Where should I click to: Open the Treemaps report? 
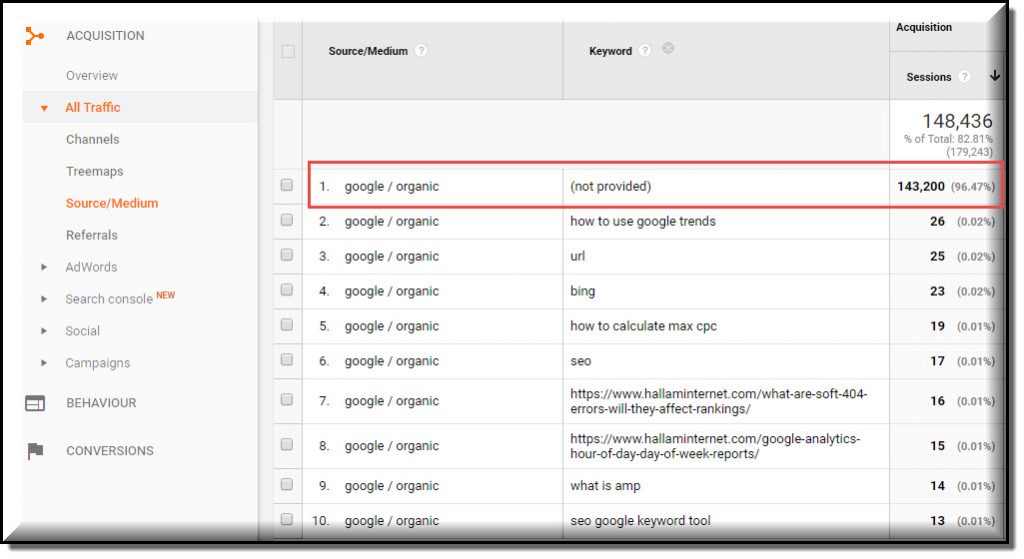click(x=95, y=172)
